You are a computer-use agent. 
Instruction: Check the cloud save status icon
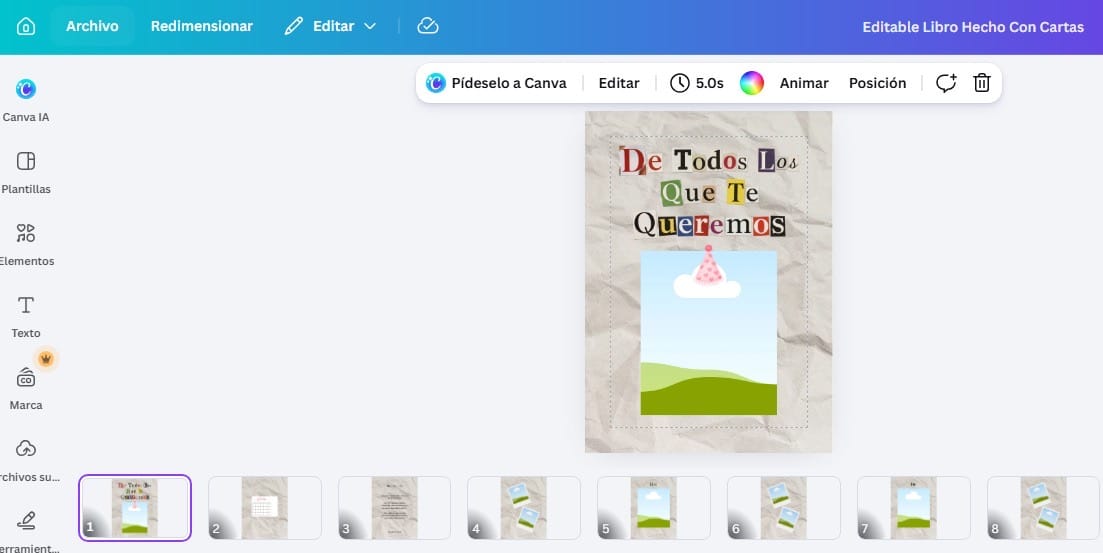(428, 26)
